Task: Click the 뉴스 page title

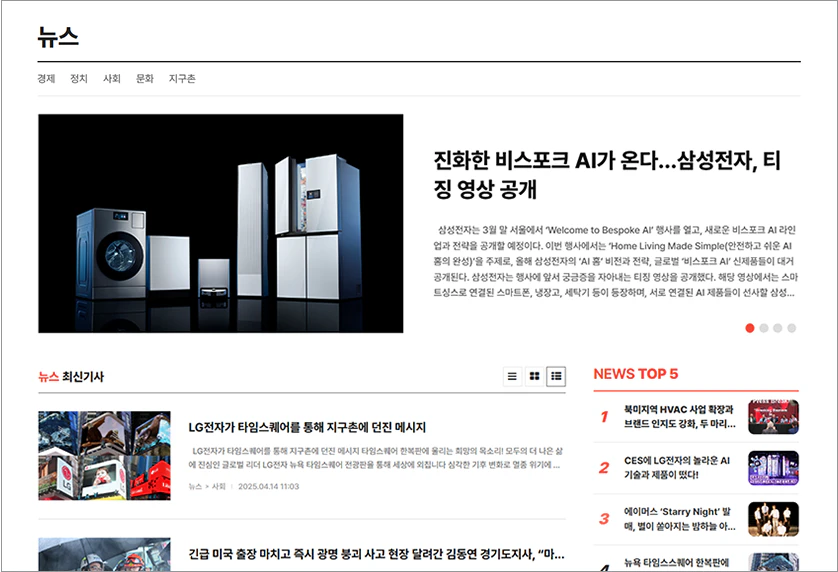Action: click(x=58, y=37)
